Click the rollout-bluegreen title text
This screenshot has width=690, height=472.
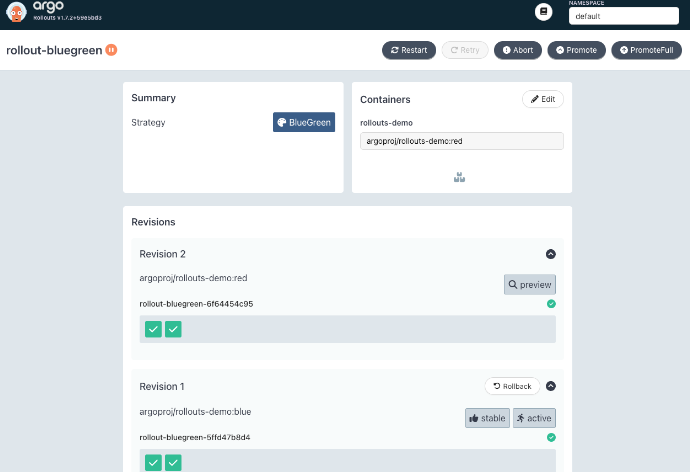pos(54,51)
